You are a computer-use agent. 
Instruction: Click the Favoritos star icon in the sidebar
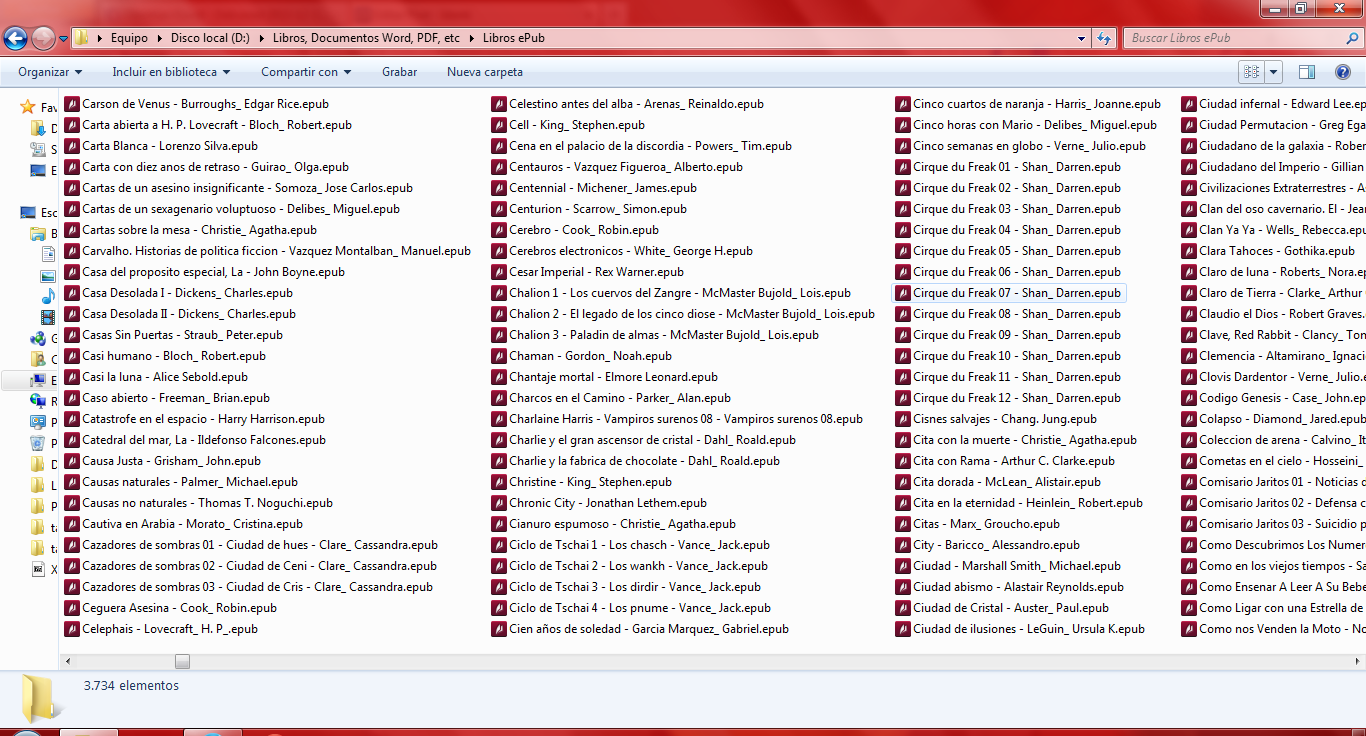28,107
